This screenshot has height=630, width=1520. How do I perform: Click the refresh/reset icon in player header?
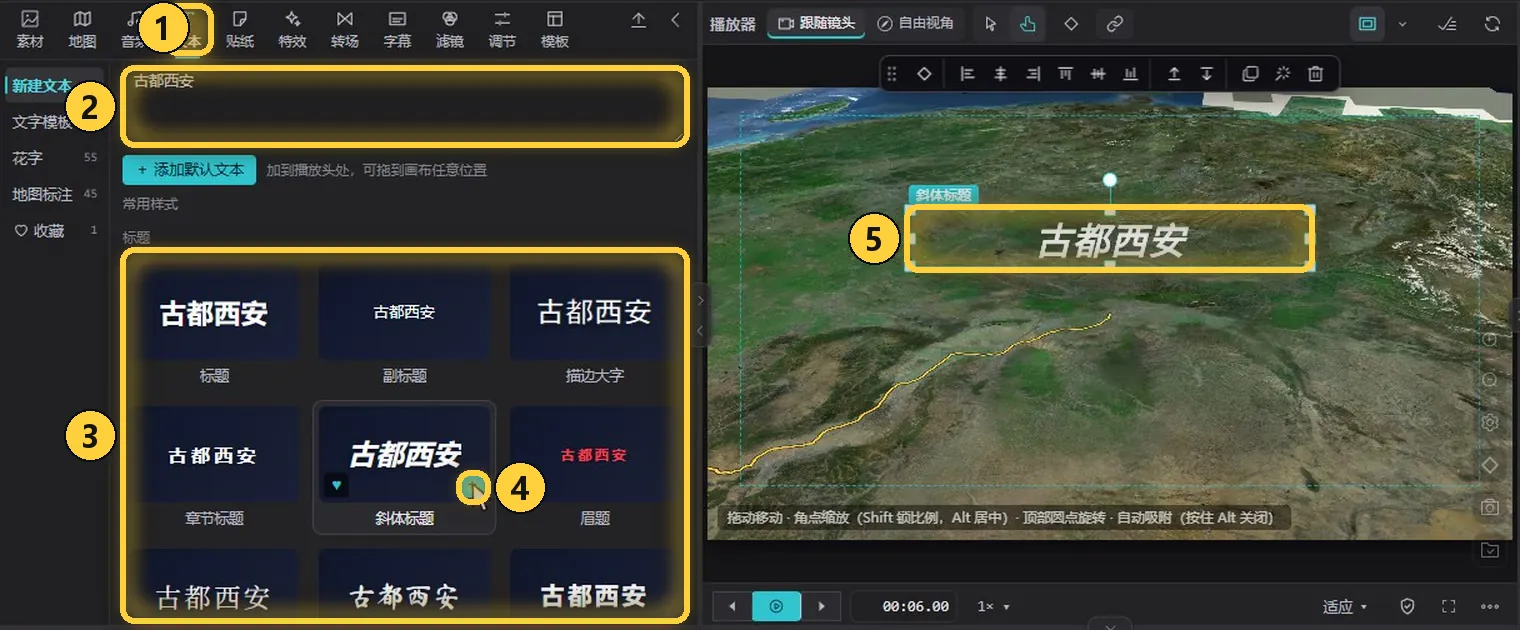click(1492, 24)
